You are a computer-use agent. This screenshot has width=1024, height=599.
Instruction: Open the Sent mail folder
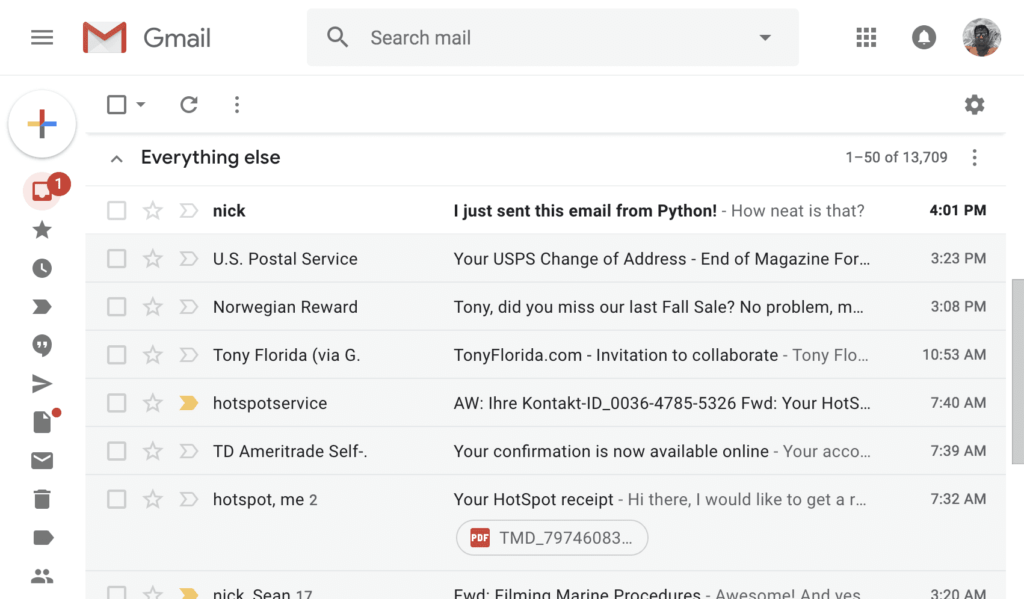coord(42,383)
